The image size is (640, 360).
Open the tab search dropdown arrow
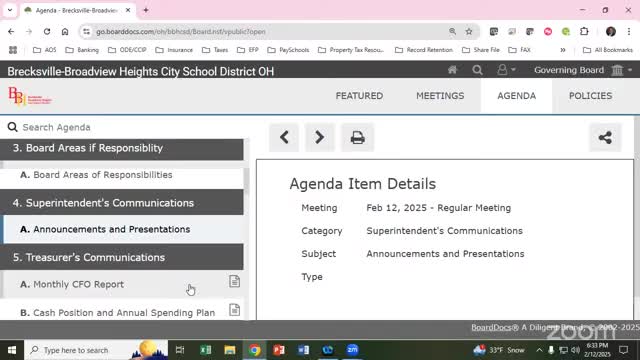click(10, 10)
